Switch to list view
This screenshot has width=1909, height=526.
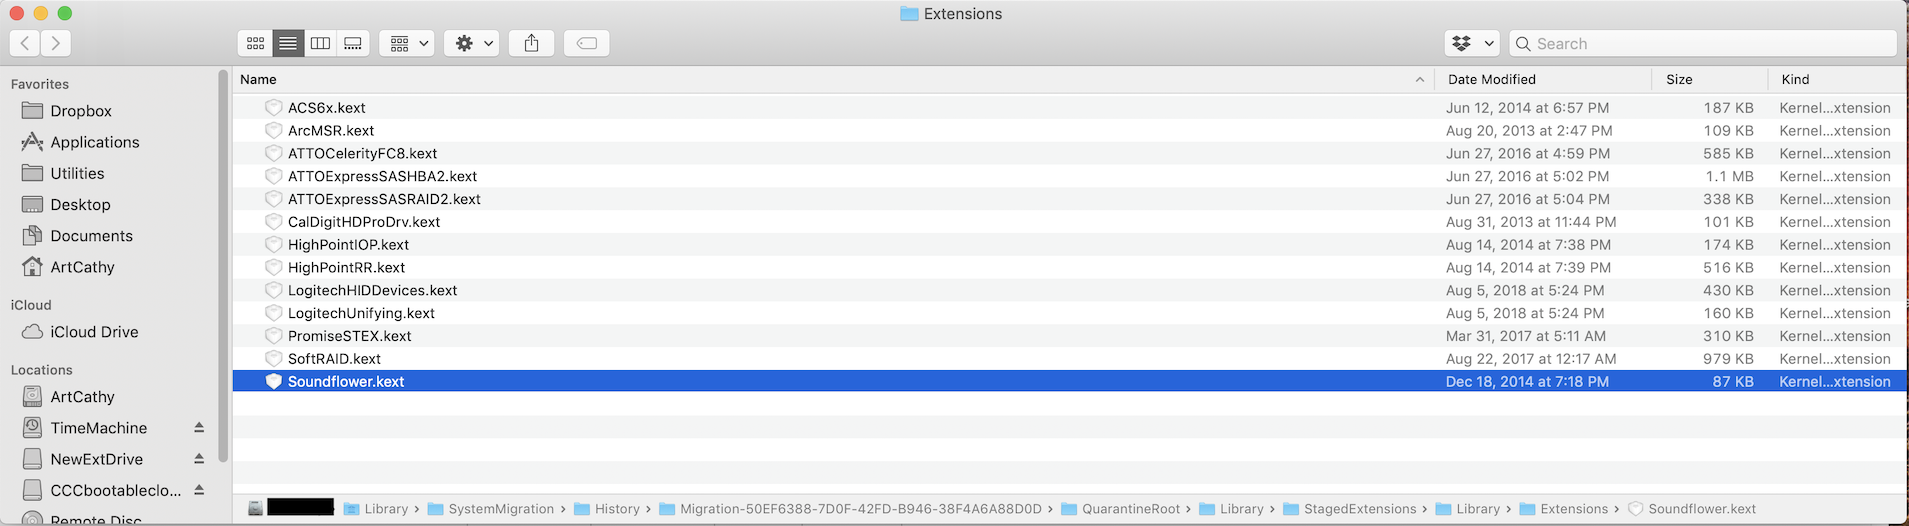(288, 43)
